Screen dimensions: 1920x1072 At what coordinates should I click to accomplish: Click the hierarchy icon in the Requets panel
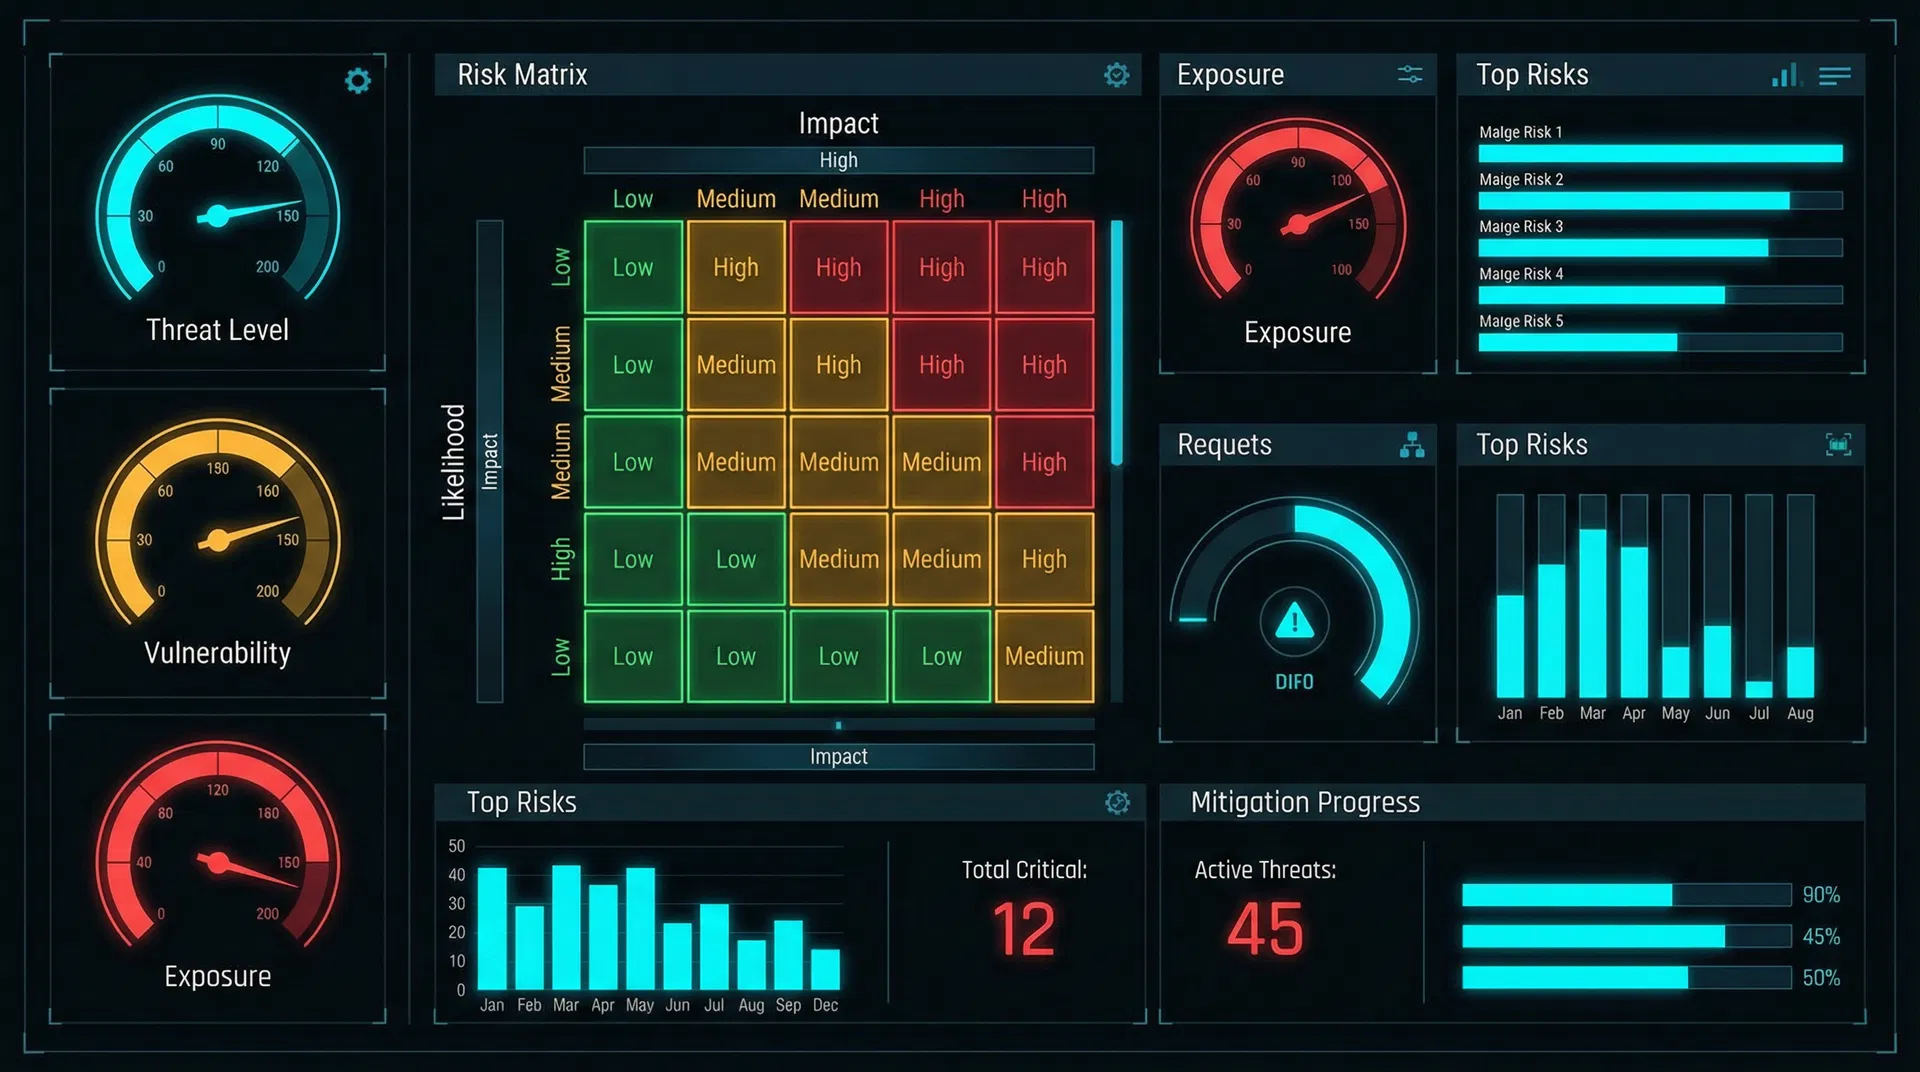click(x=1411, y=444)
